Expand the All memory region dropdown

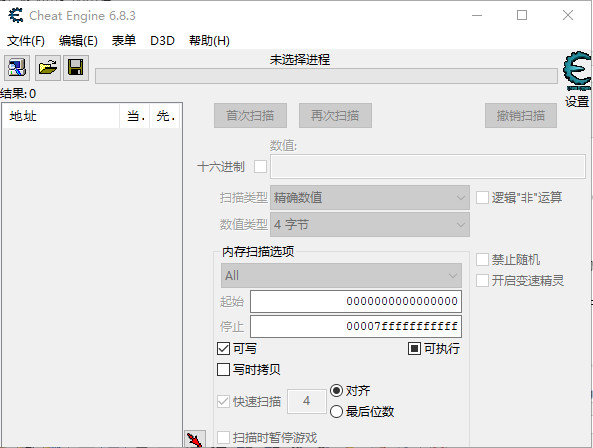(341, 276)
